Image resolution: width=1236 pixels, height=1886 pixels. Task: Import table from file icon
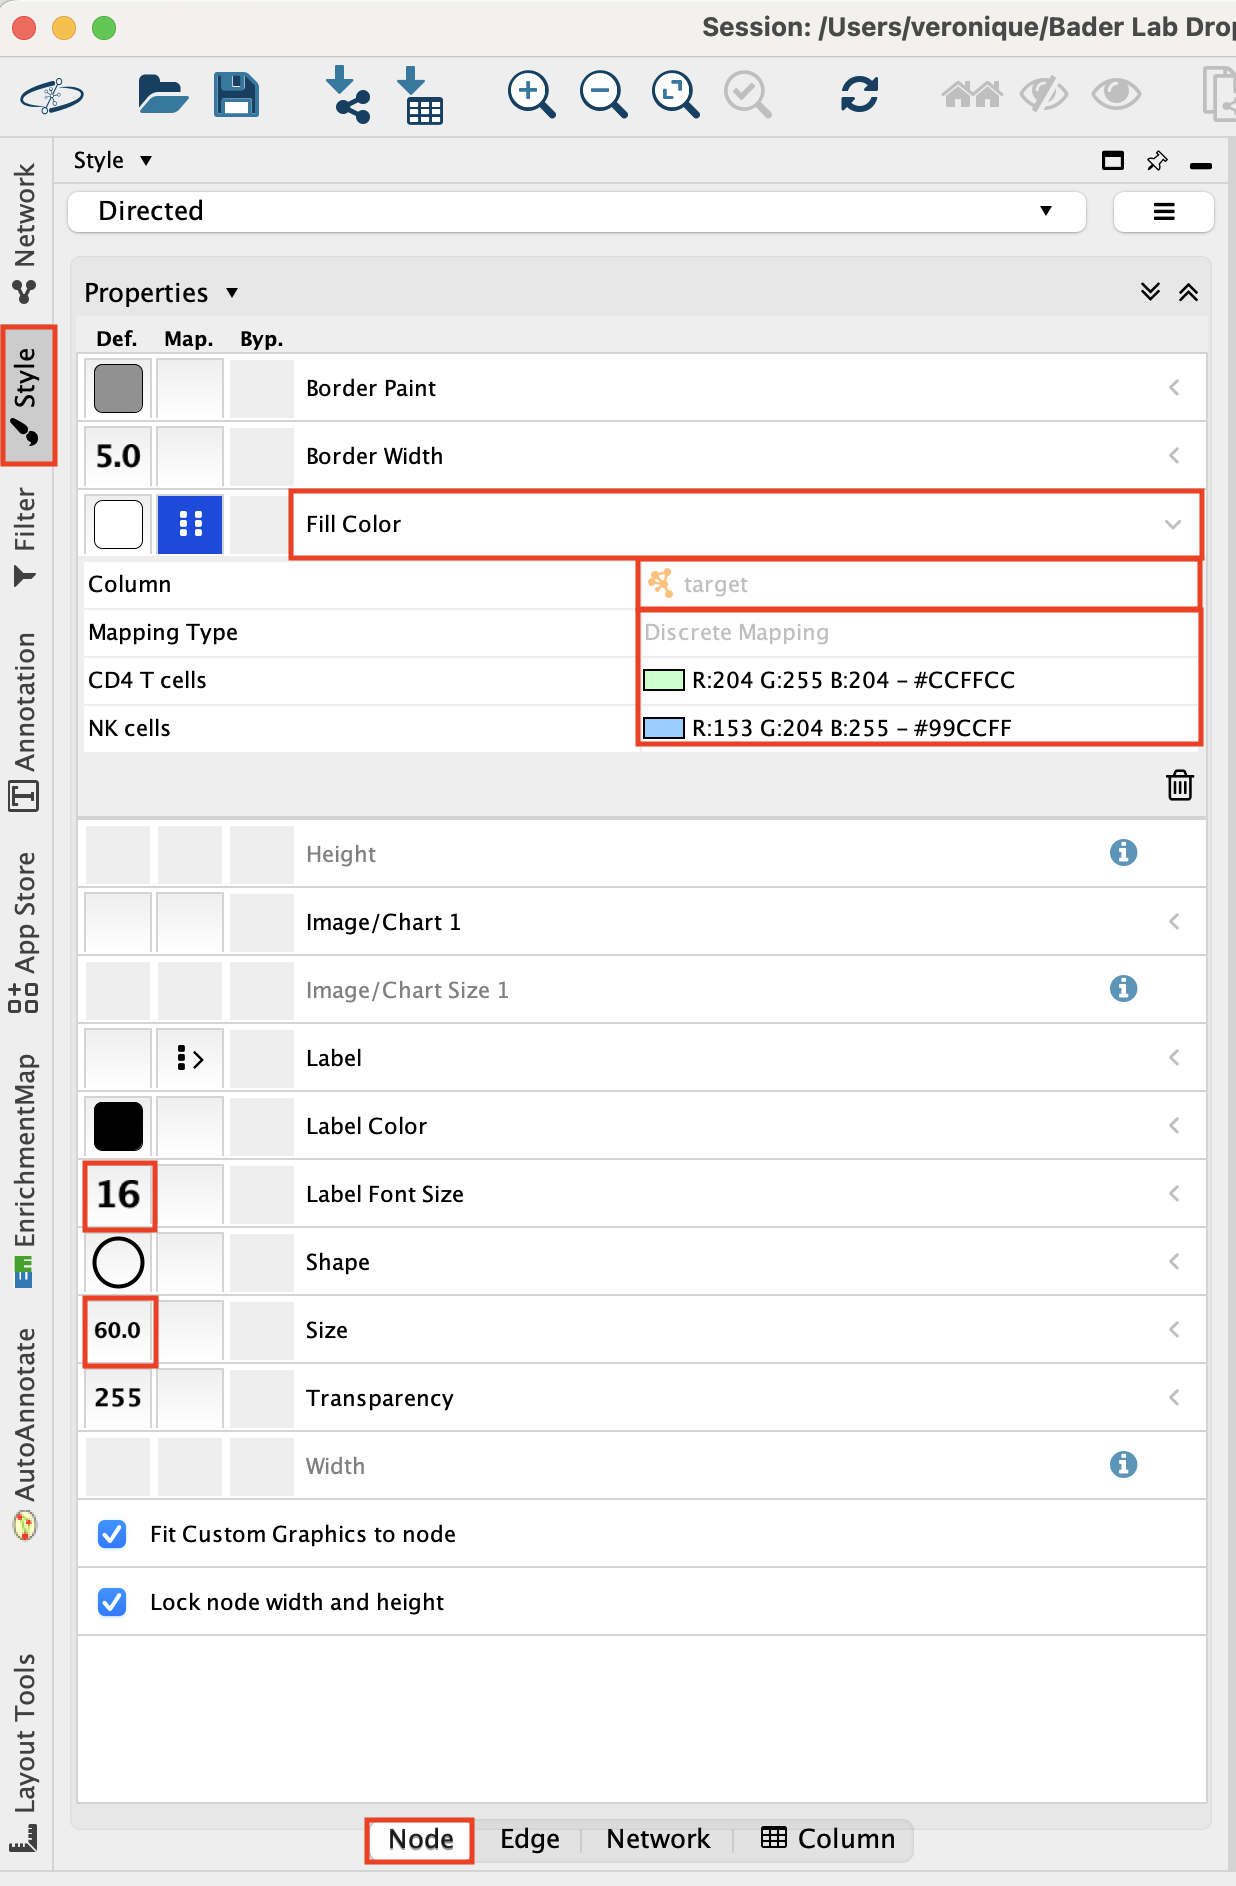point(420,95)
